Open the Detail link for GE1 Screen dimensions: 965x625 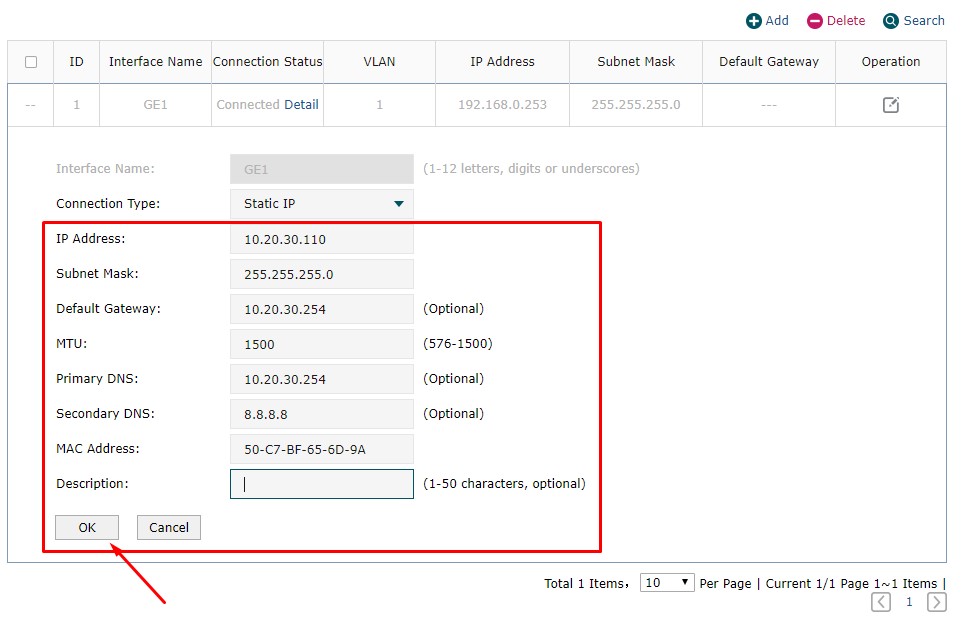(x=301, y=105)
